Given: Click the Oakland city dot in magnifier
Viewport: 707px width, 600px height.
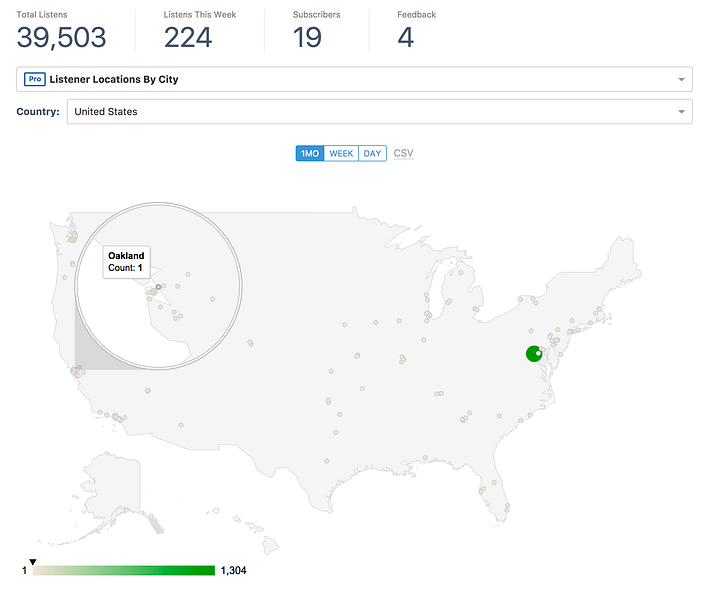Looking at the screenshot, I should coord(158,286).
